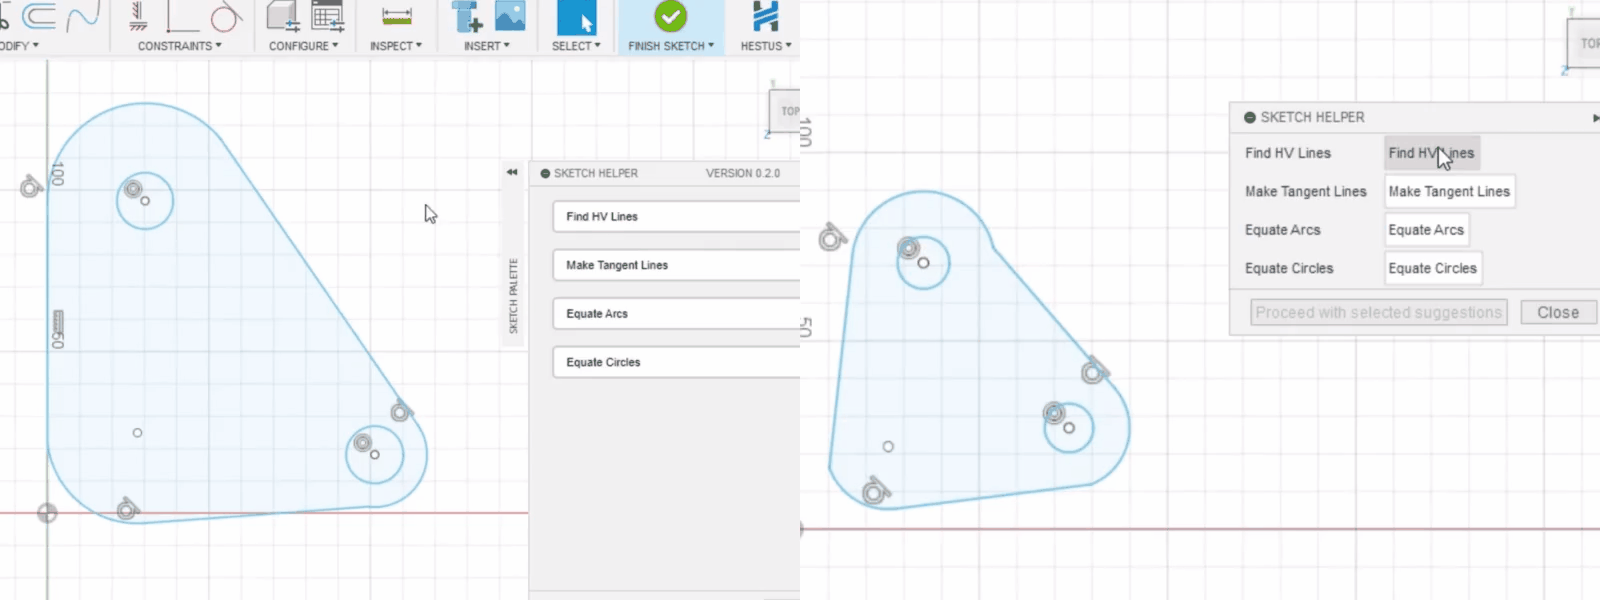Click the Insert image canvas icon
This screenshot has height=600, width=1600.
(510, 16)
